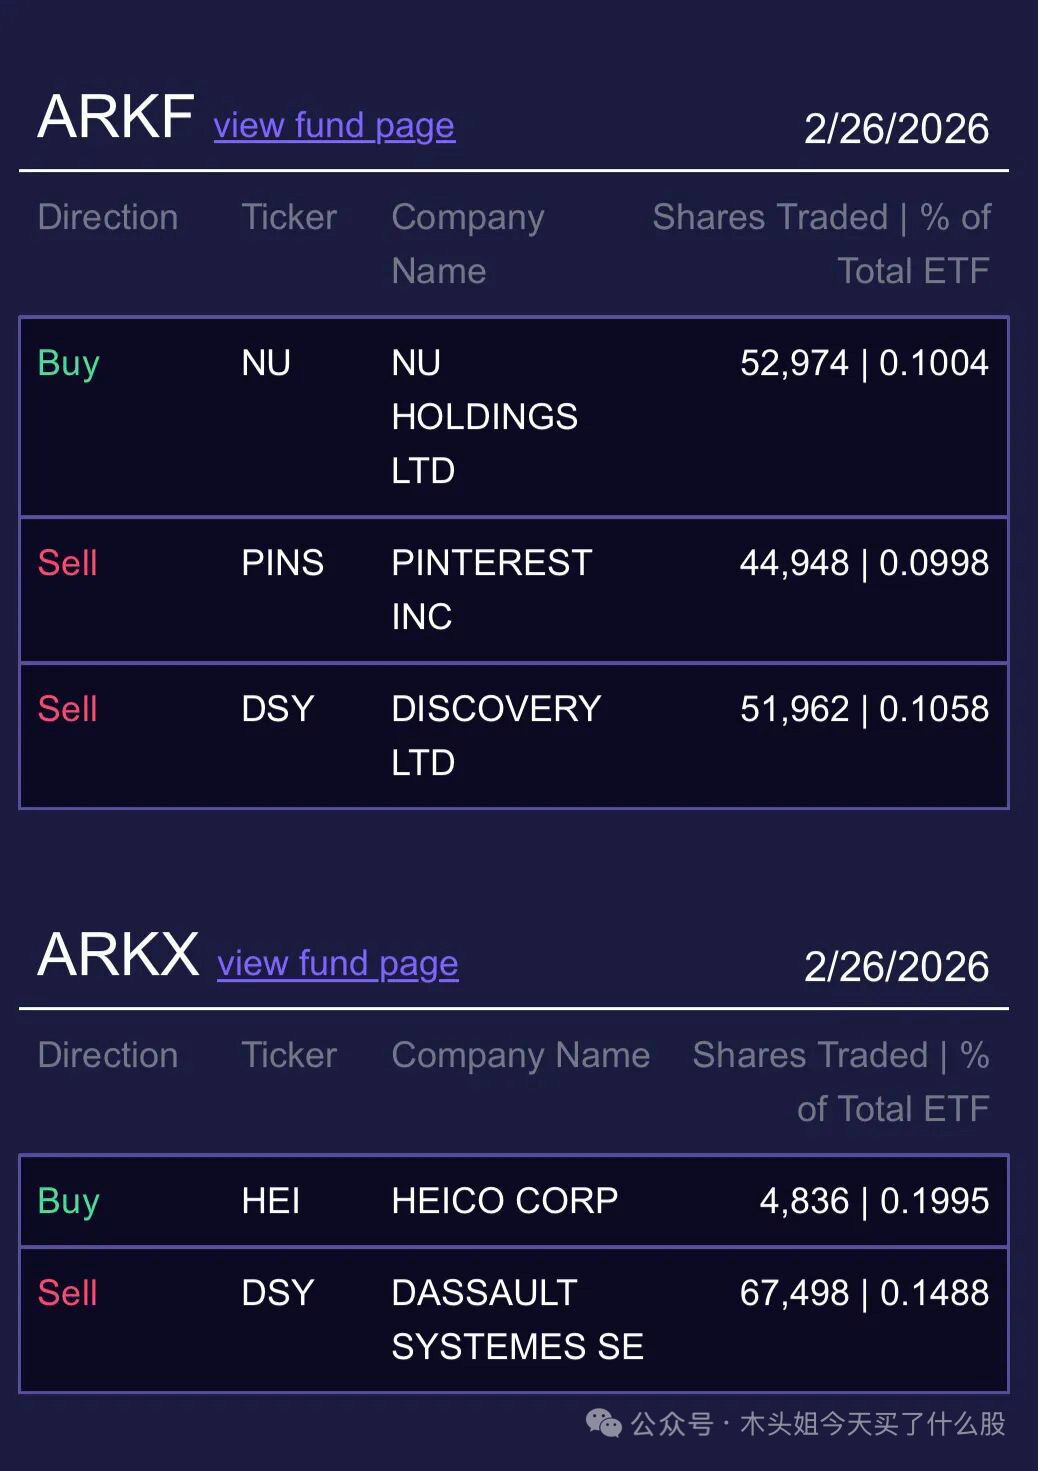Click the HEI ticker symbol
Image resolution: width=1038 pixels, height=1471 pixels.
(x=270, y=1201)
